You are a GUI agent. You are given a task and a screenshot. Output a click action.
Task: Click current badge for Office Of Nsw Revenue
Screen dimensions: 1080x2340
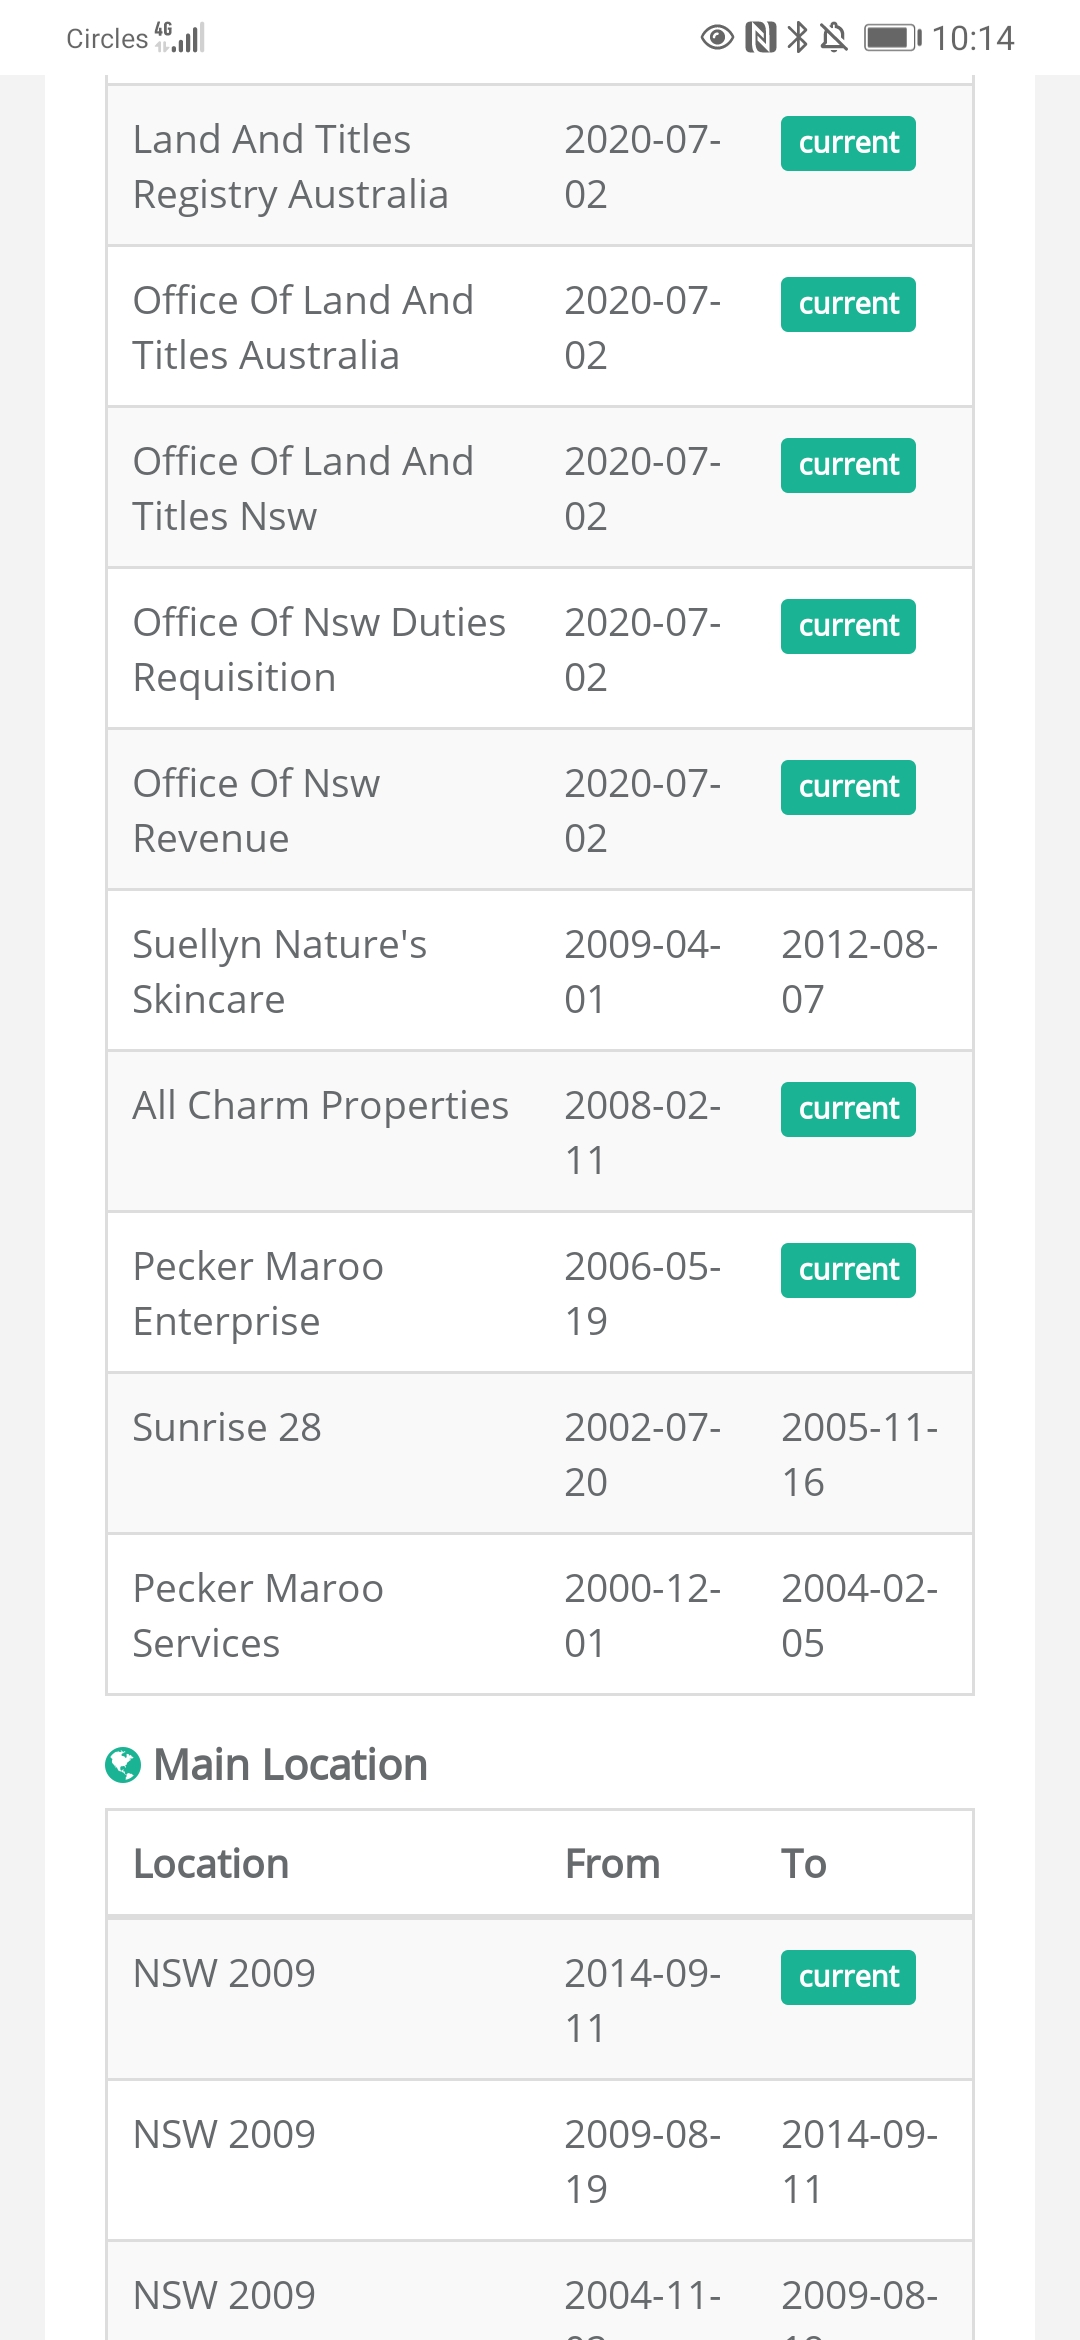[x=848, y=787]
